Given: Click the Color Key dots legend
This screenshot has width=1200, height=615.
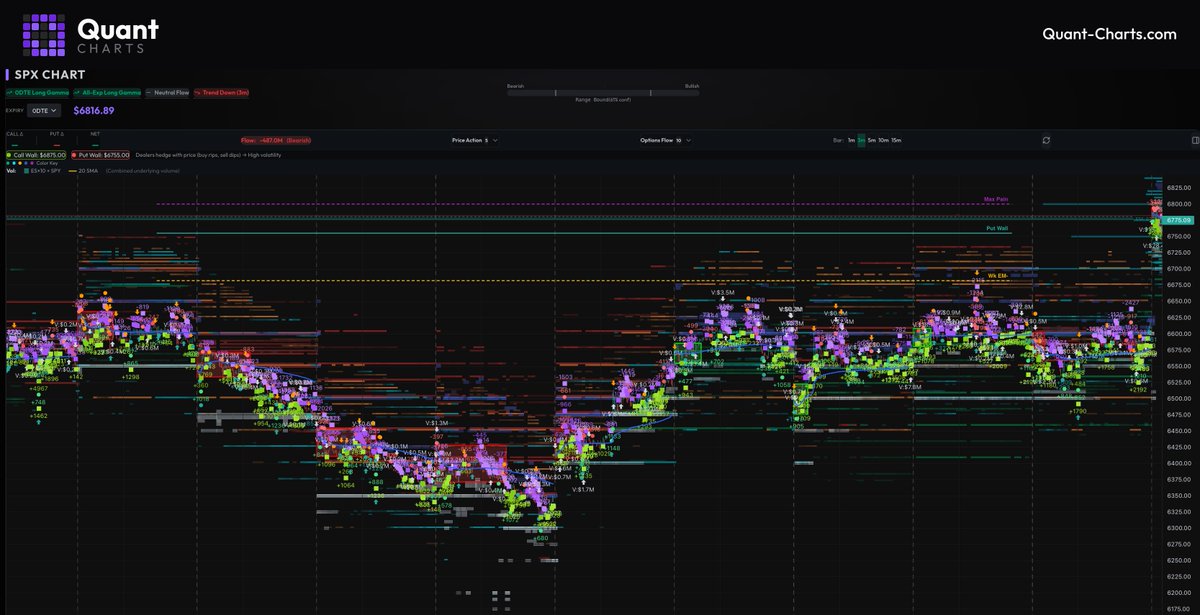Looking at the screenshot, I should coord(20,163).
